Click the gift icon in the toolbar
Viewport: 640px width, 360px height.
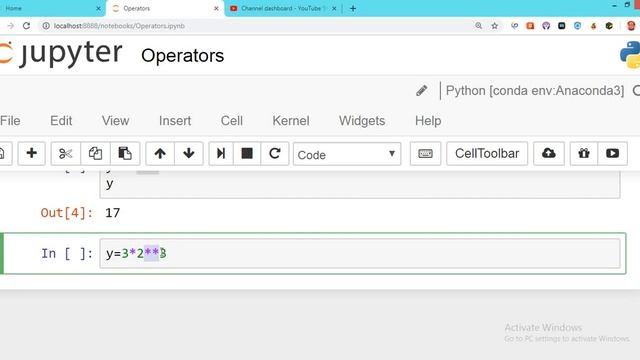[584, 153]
